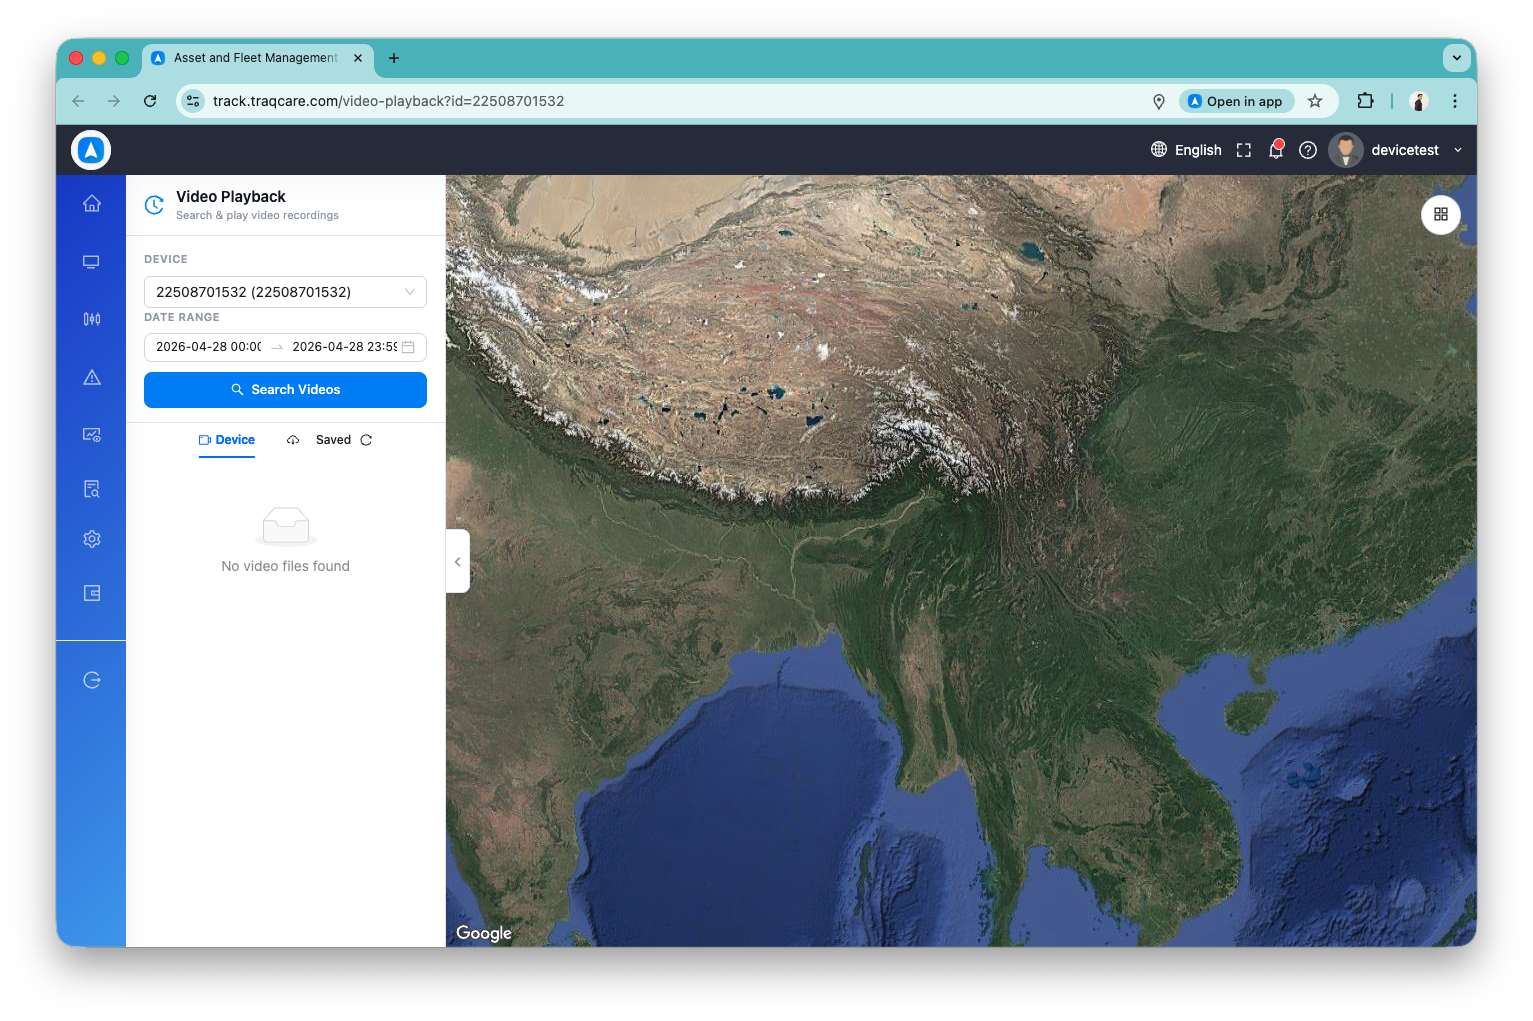
Task: Open the help question mark icon
Action: point(1308,150)
